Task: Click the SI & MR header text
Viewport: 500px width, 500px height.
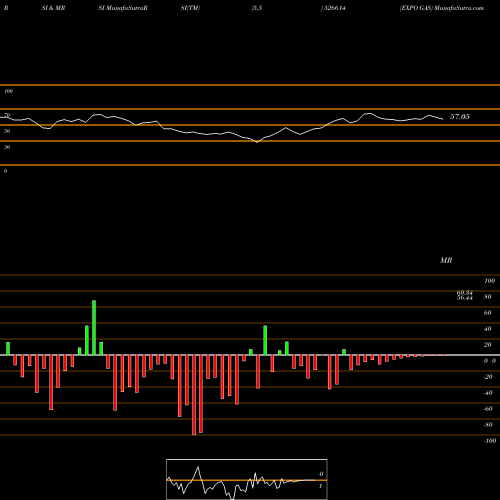Action: pos(53,8)
